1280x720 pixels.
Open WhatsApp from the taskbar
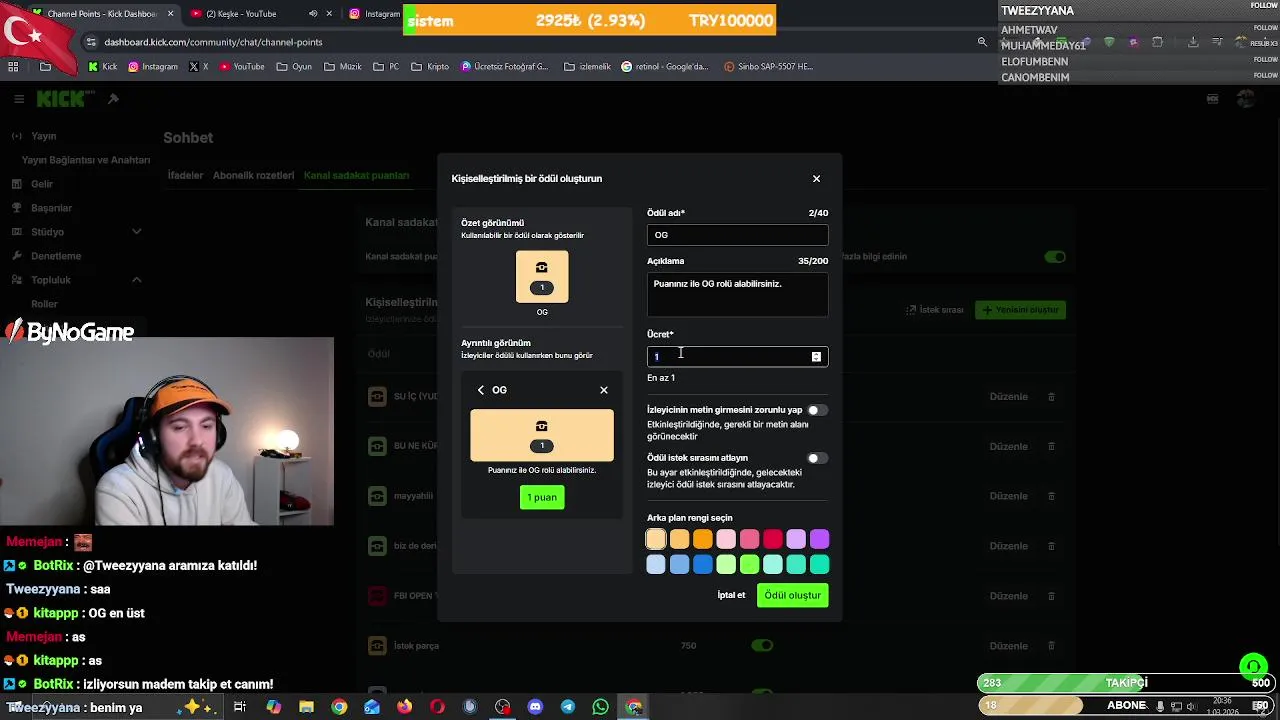click(x=600, y=707)
